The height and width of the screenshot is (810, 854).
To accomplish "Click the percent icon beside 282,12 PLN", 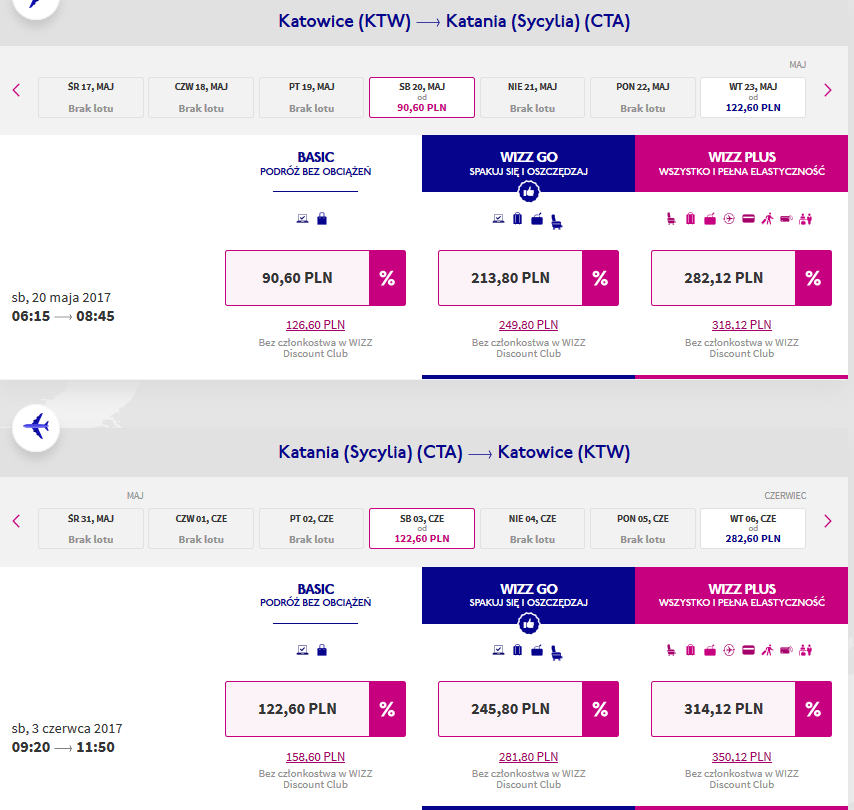I will (x=813, y=278).
